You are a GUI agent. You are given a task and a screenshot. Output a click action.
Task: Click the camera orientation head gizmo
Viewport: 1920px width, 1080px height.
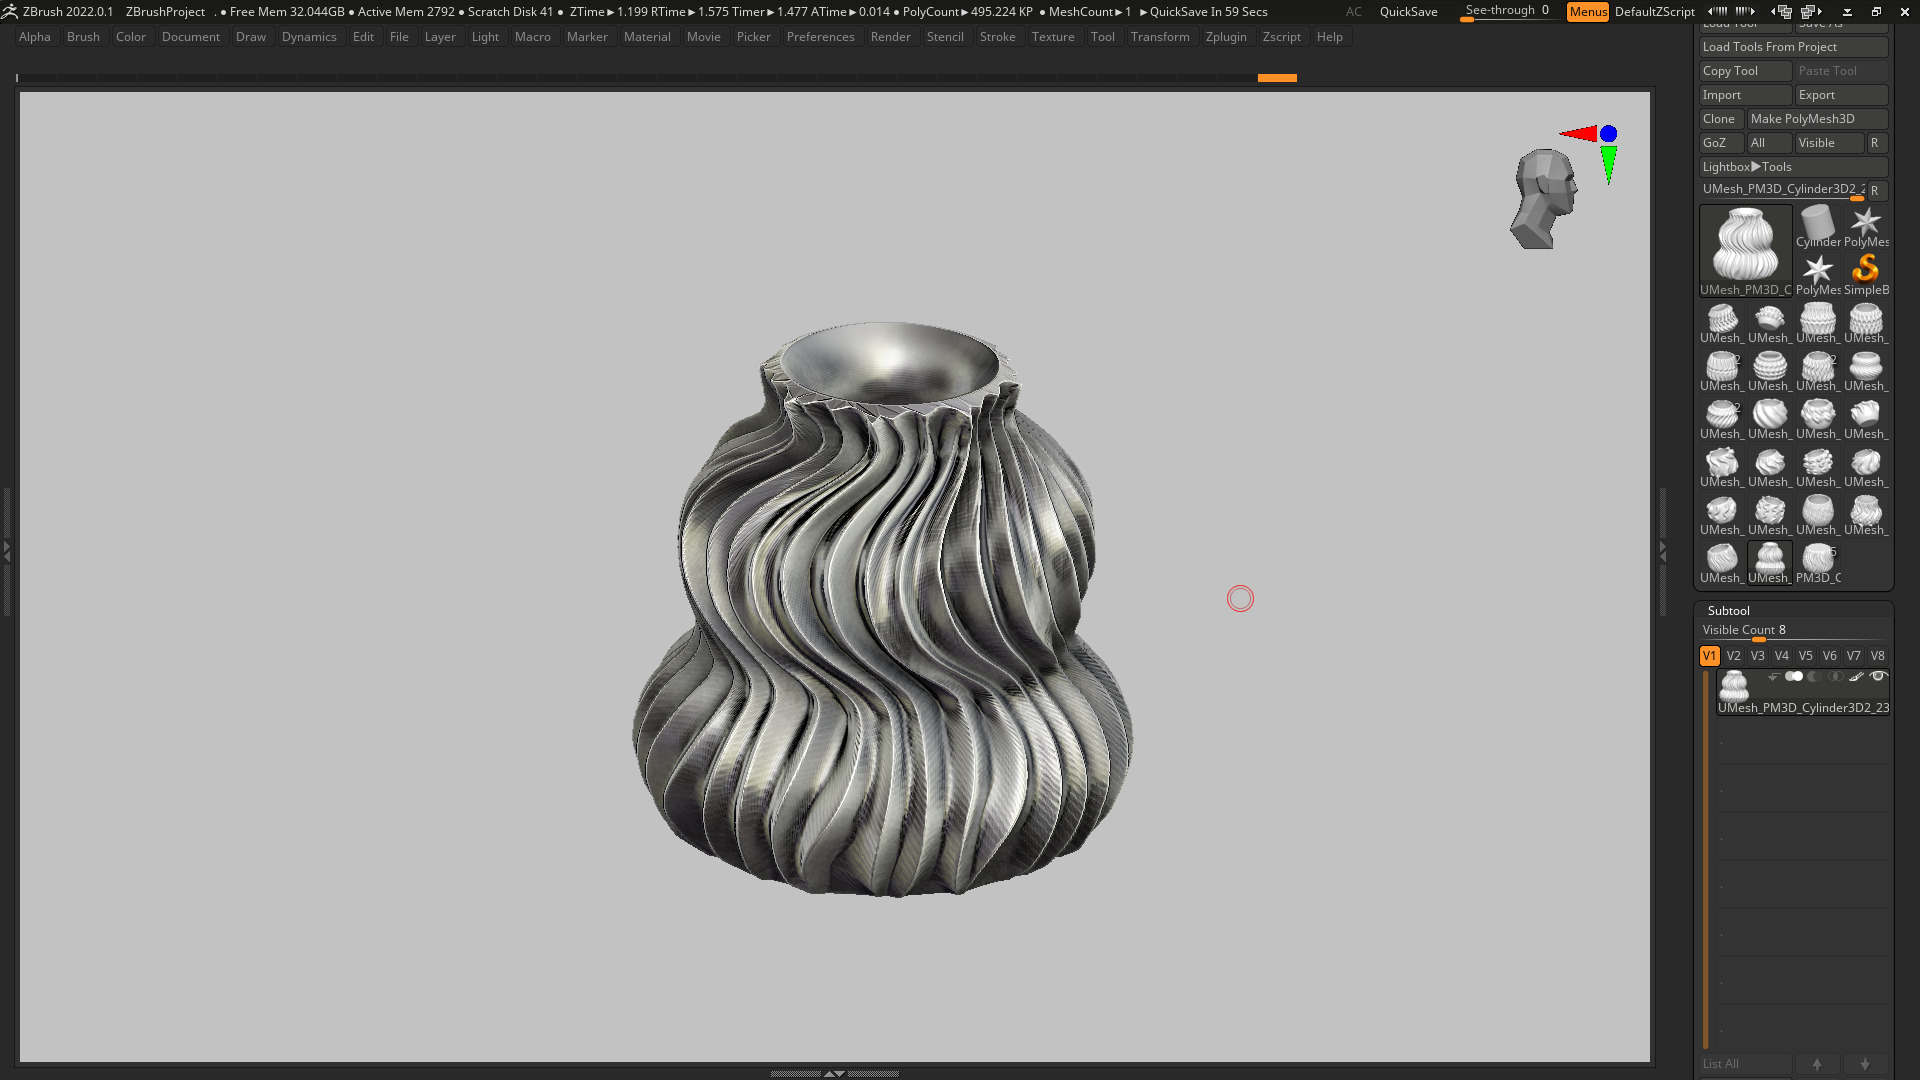[x=1544, y=199]
